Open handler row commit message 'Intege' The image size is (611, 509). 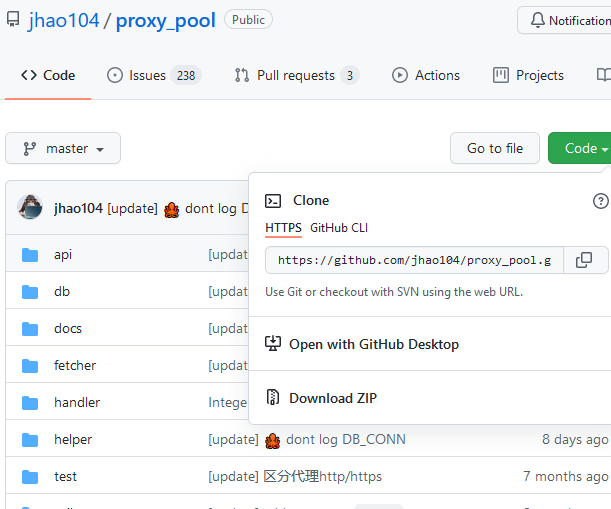[x=228, y=403]
